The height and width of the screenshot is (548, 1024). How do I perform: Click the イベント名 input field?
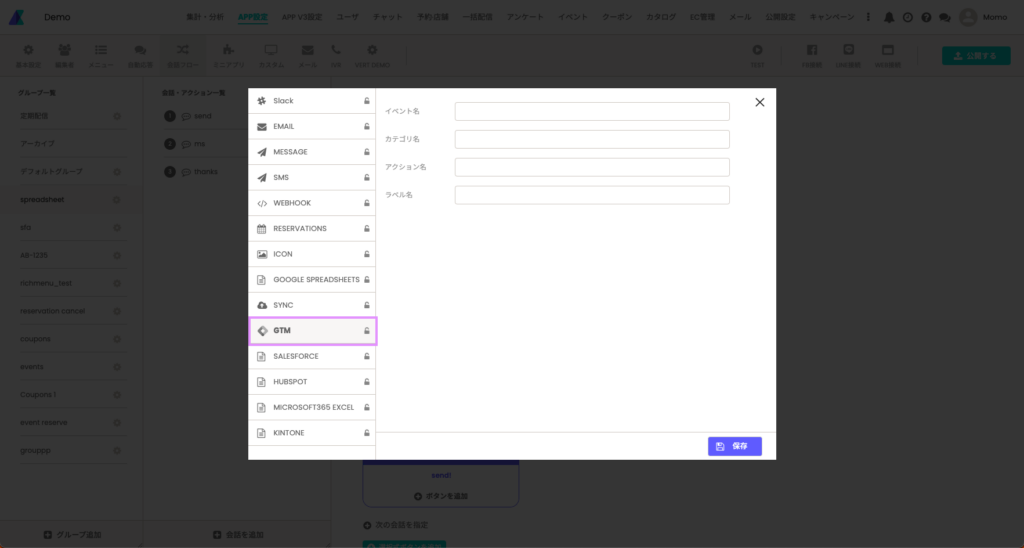tap(592, 112)
